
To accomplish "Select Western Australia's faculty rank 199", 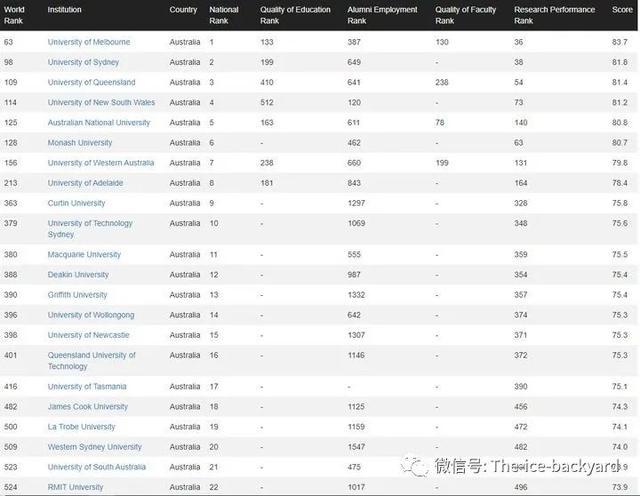I will [442, 163].
